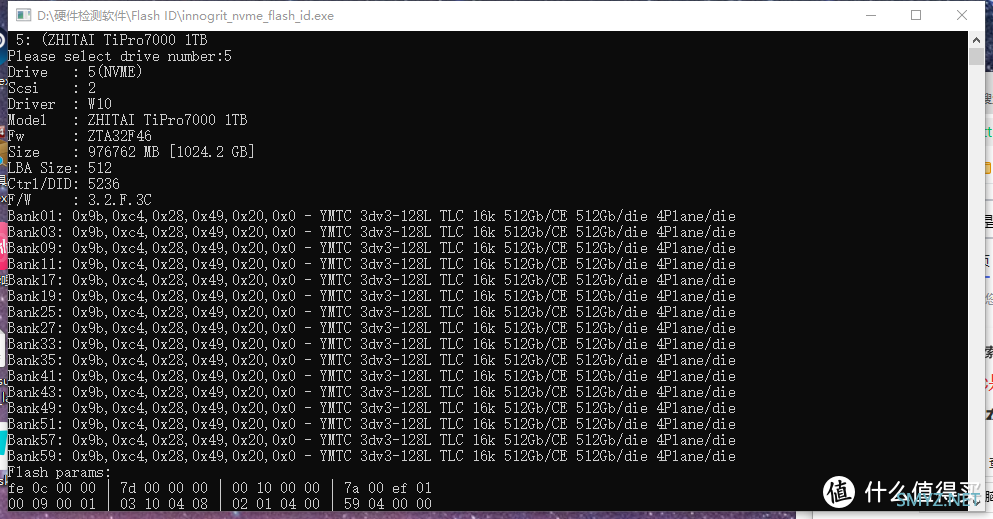This screenshot has width=993, height=519.
Task: Click the 'Ctrl/DID: 5236' line
Action: (63, 184)
